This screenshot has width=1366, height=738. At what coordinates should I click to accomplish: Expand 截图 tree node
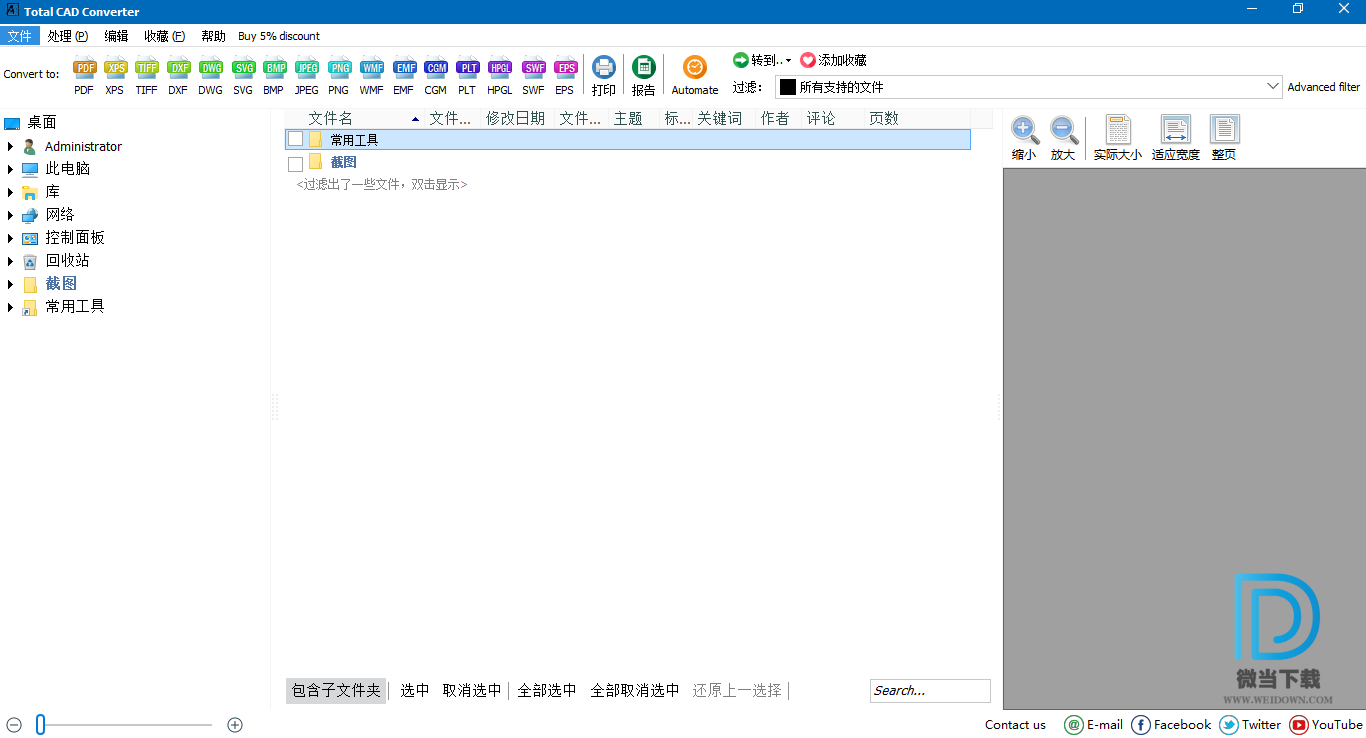coord(10,284)
